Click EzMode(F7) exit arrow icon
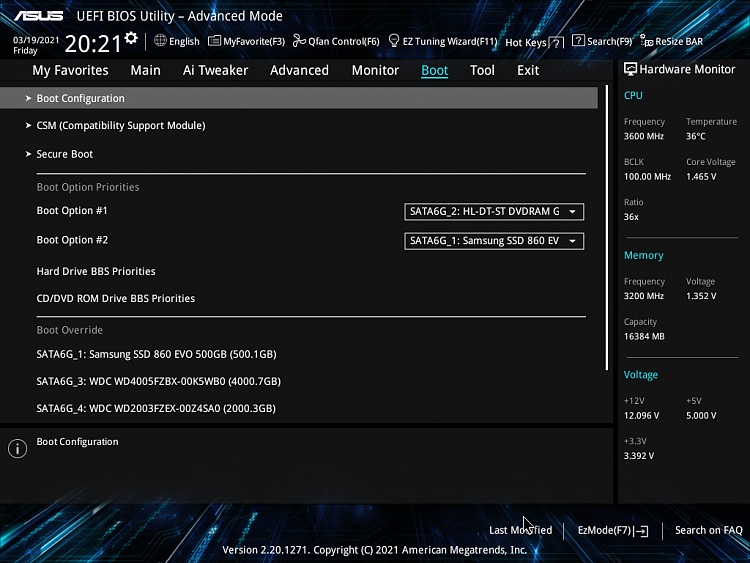 click(641, 530)
